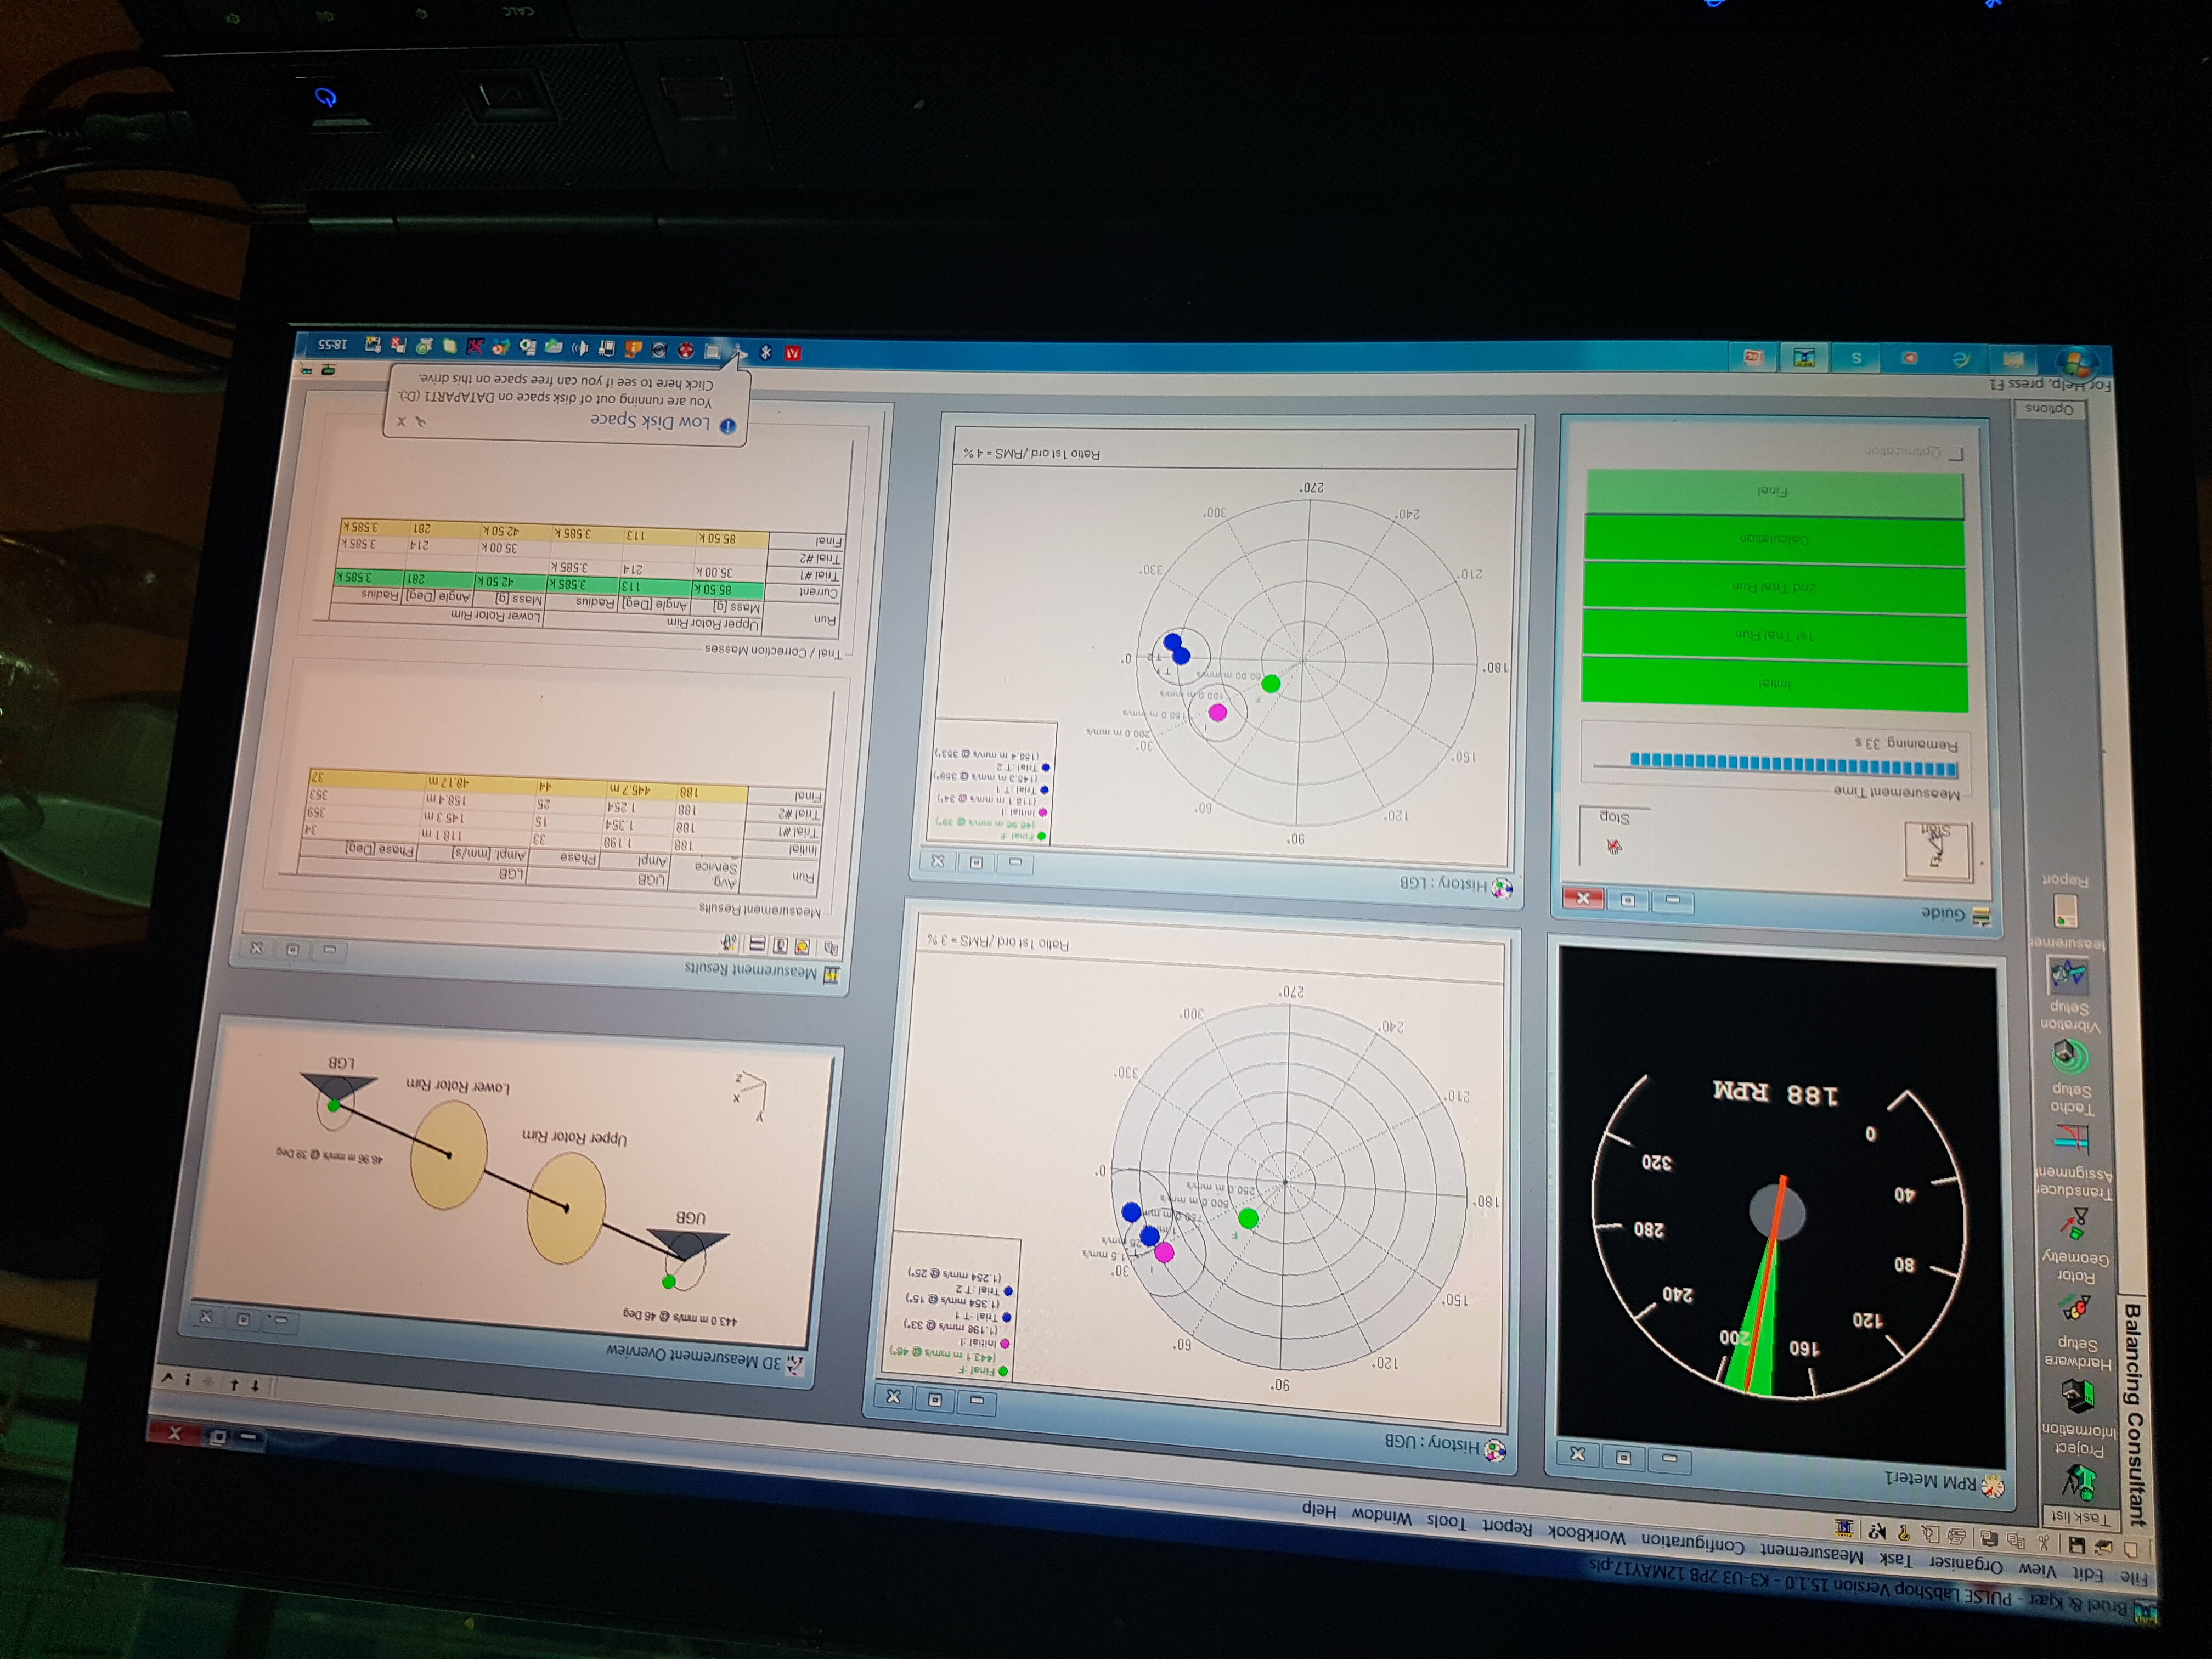The width and height of the screenshot is (2212, 1659).
Task: Open the Measurement menu
Action: pos(1812,1554)
